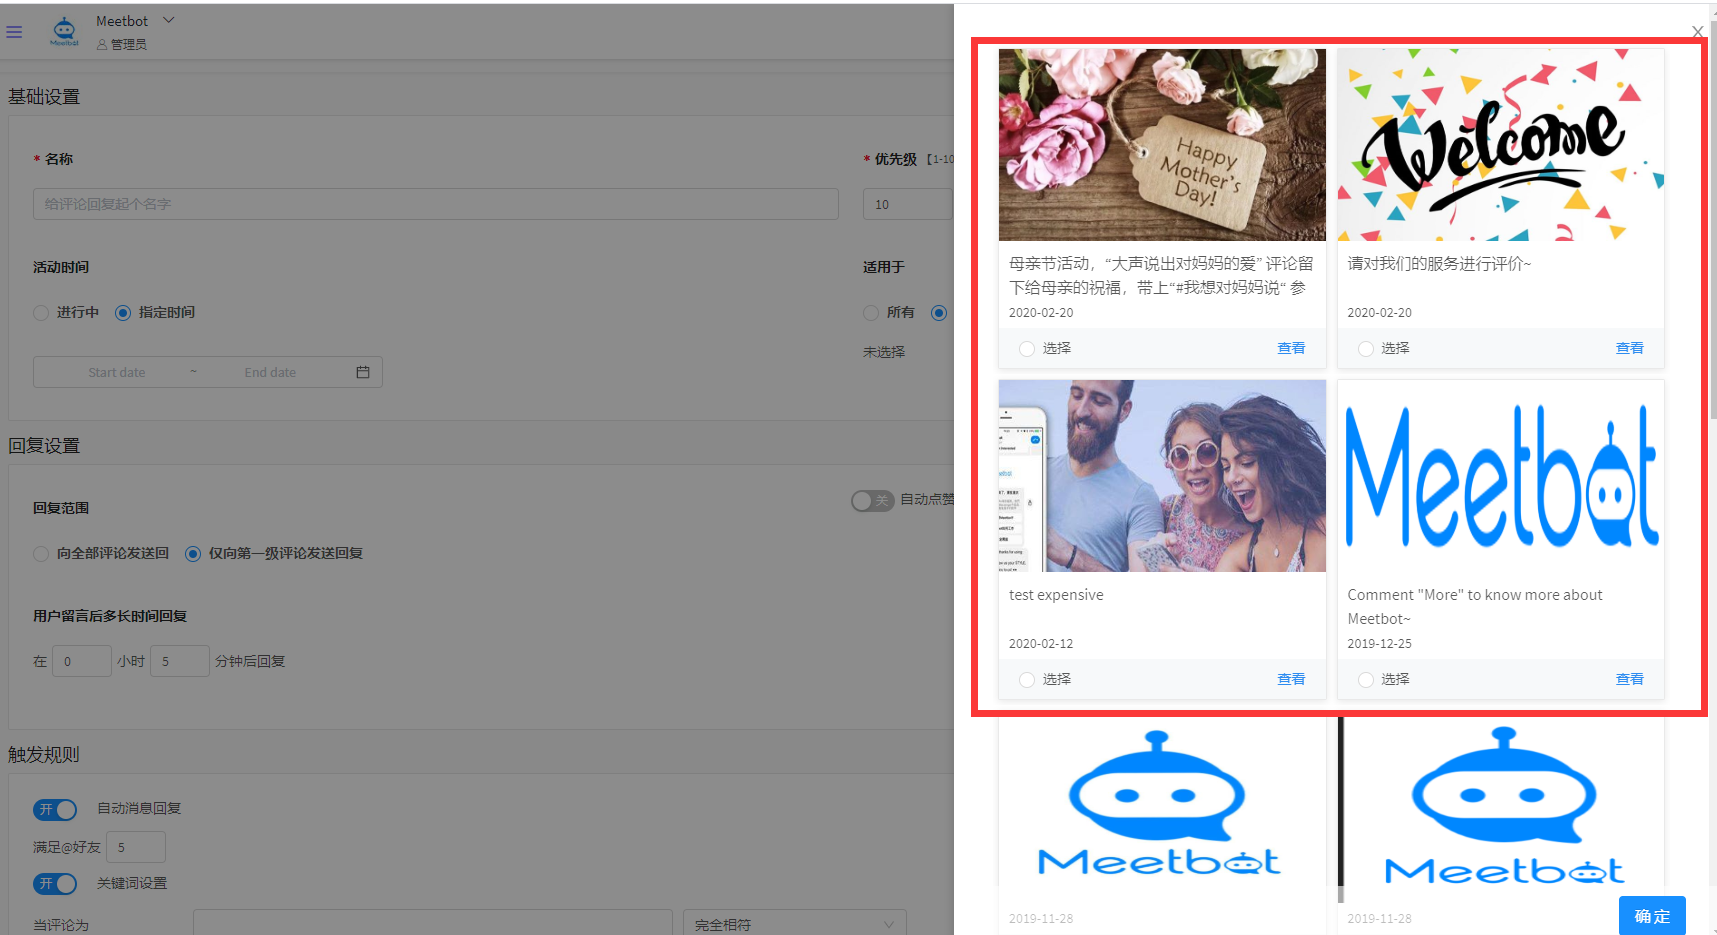Screen dimensions: 1717x935
Task: Click 查看 link on Comment "More" post
Action: click(1630, 679)
